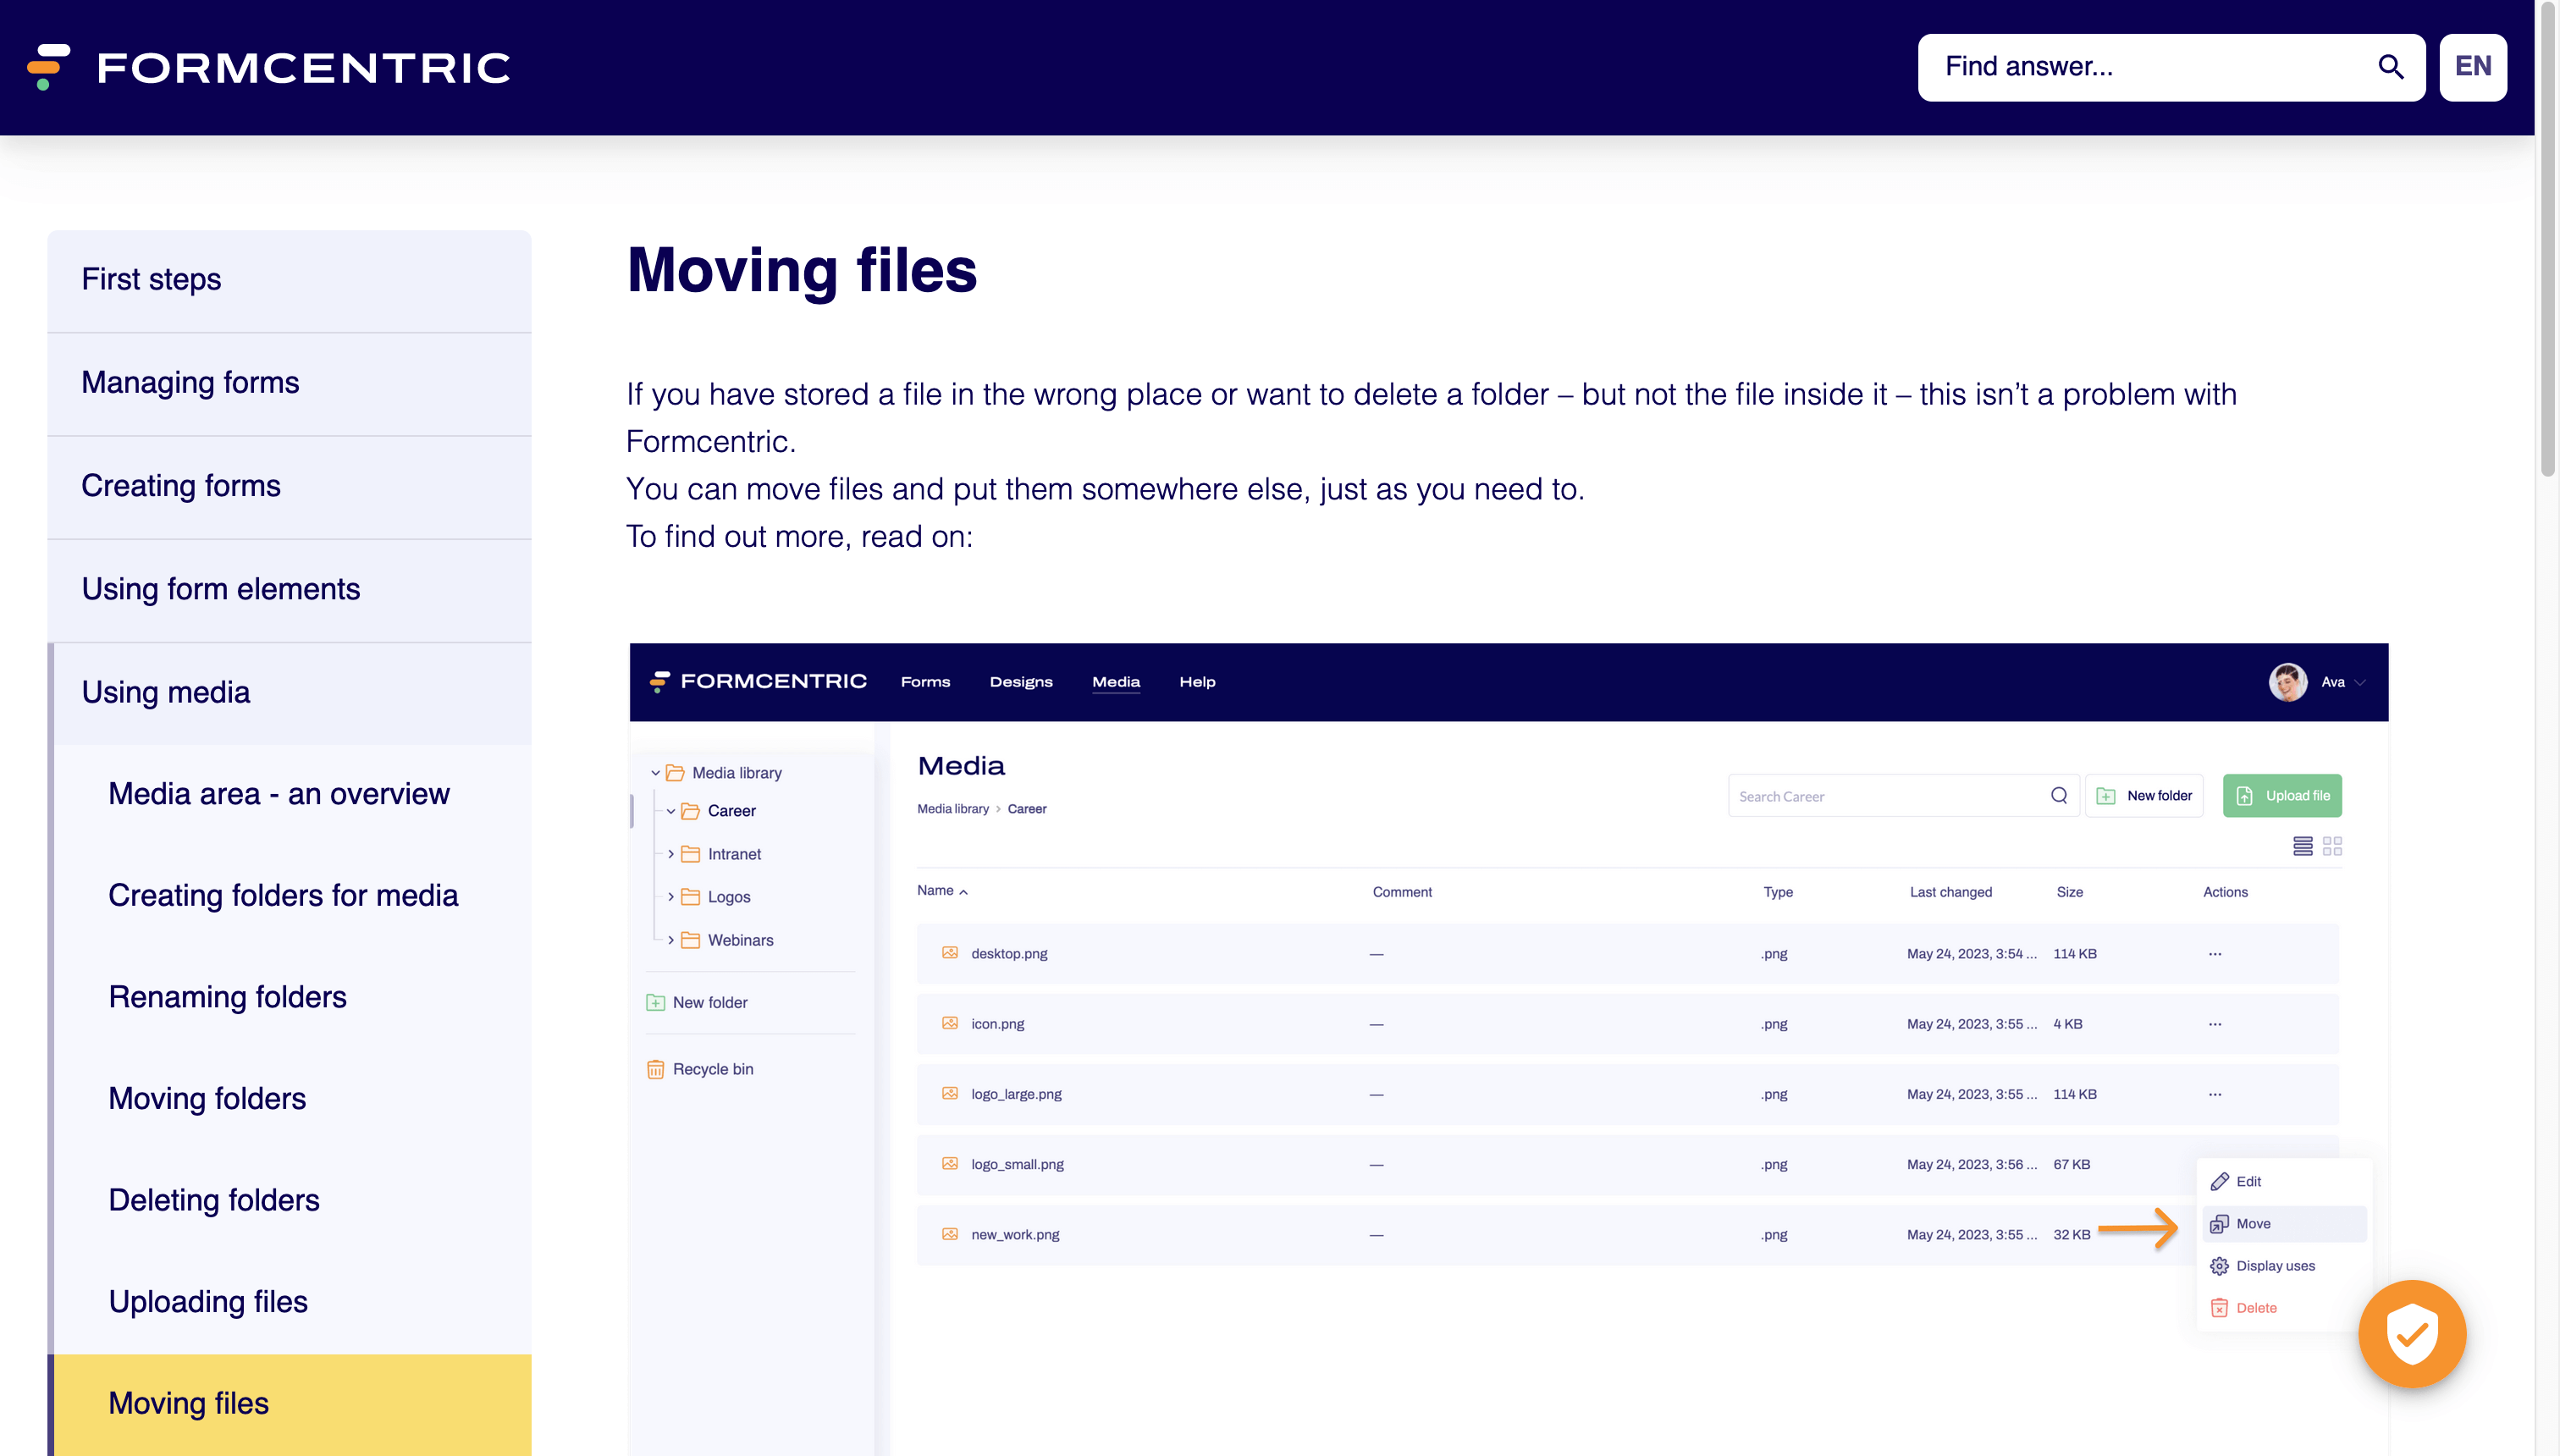The image size is (2560, 1456).
Task: Click the Search Career input field
Action: tap(1903, 796)
